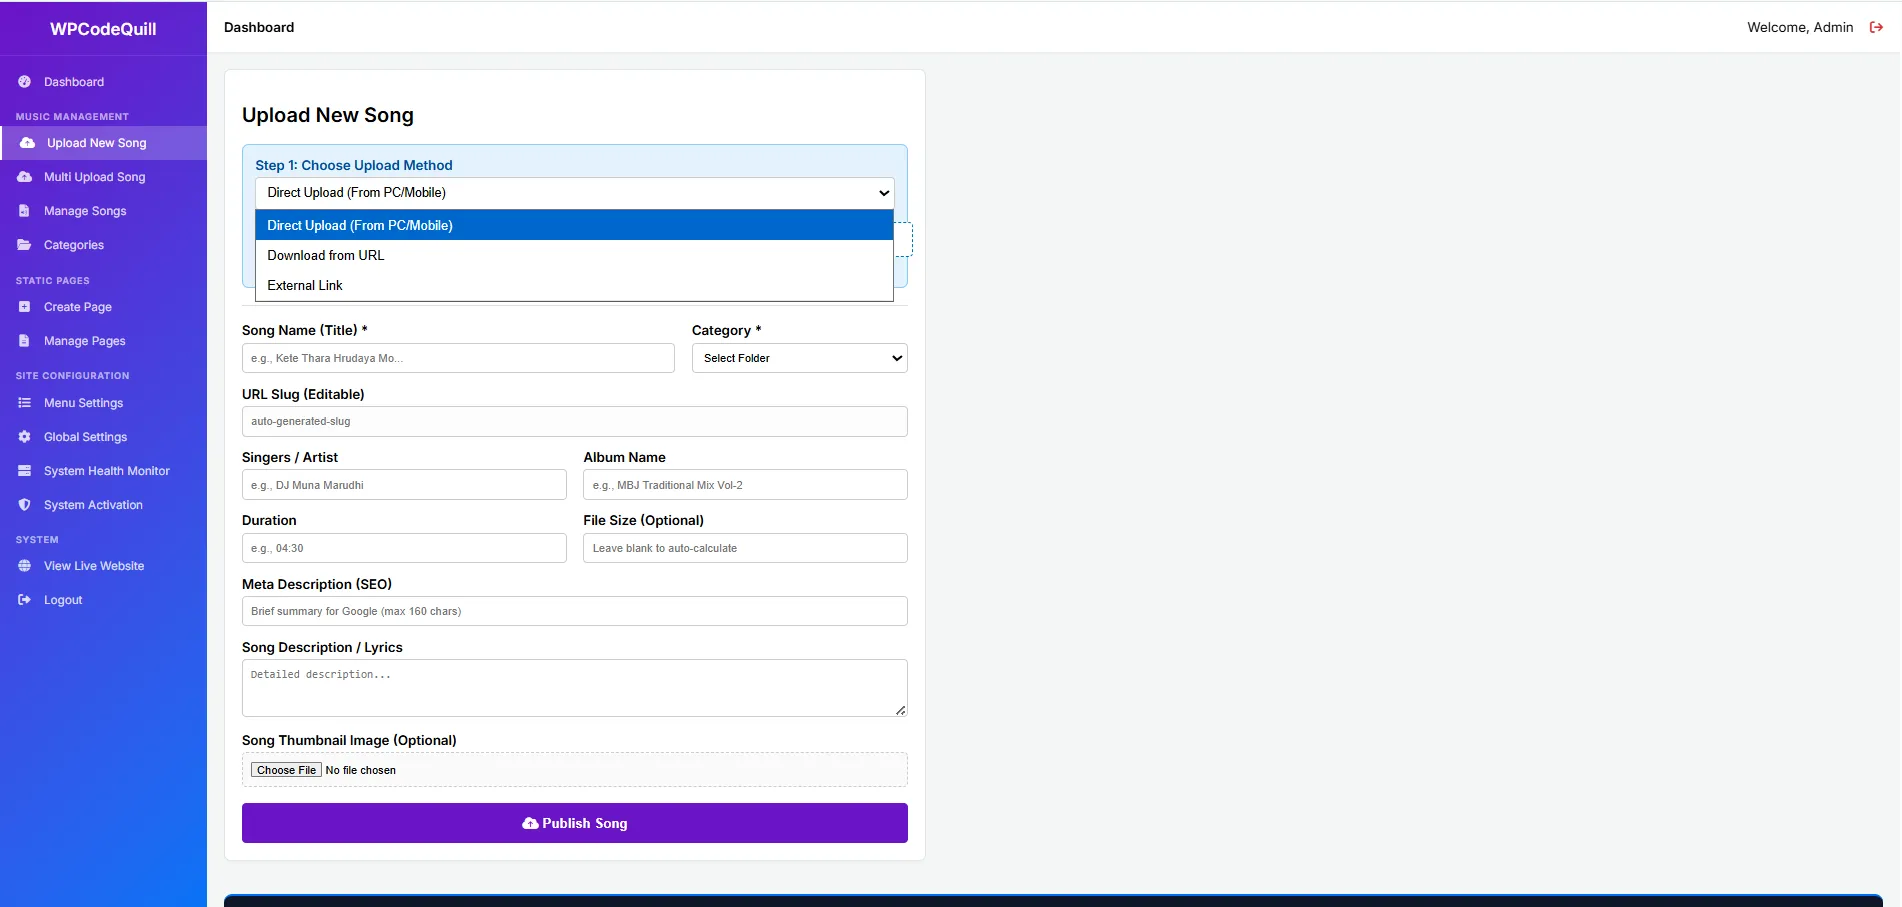This screenshot has width=1902, height=907.
Task: Select Download from URL option
Action: pos(325,256)
